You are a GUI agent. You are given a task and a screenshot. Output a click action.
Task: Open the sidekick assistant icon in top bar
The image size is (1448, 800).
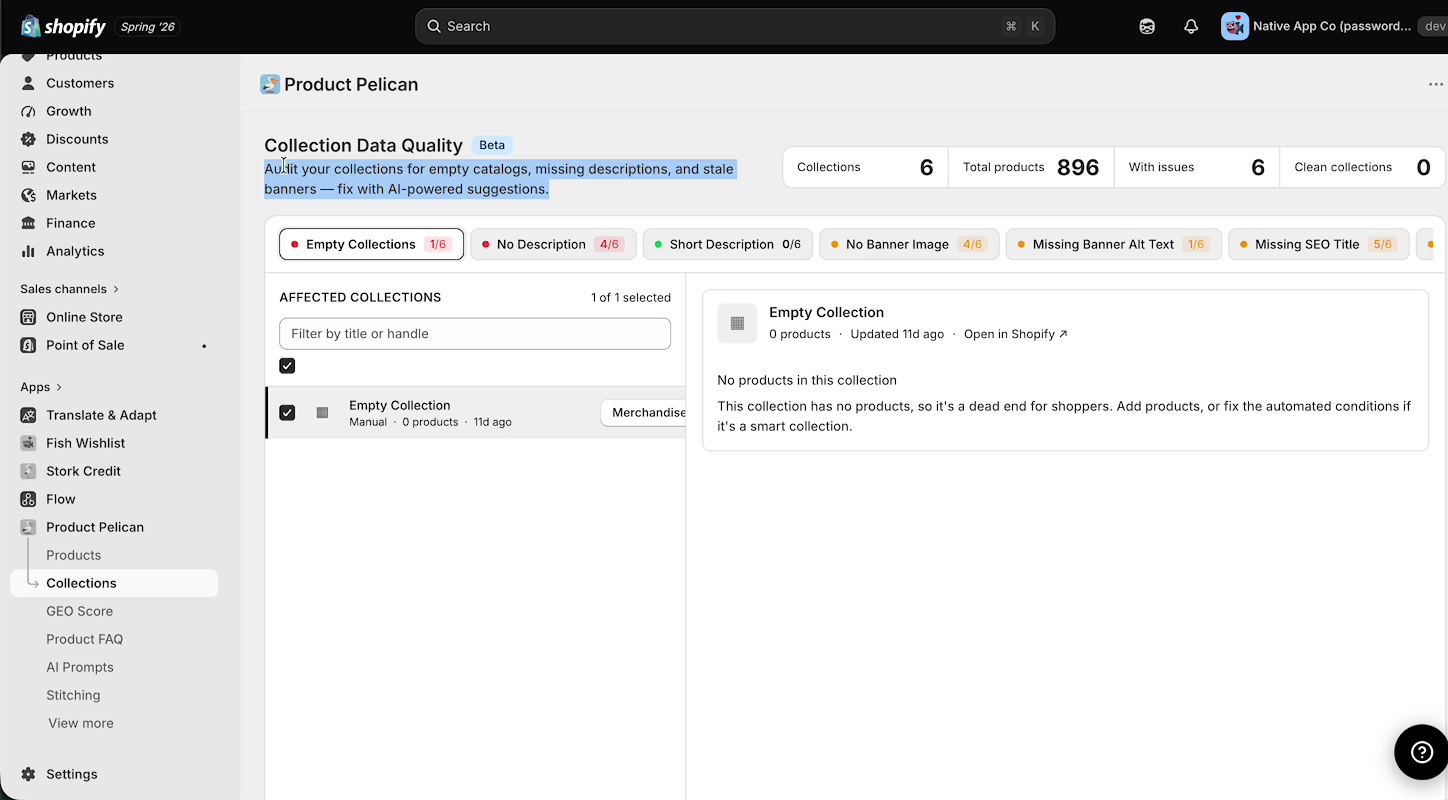point(1147,27)
